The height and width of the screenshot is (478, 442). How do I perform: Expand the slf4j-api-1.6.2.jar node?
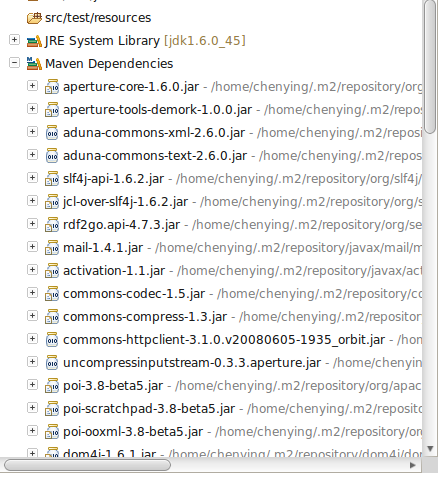tap(32, 178)
